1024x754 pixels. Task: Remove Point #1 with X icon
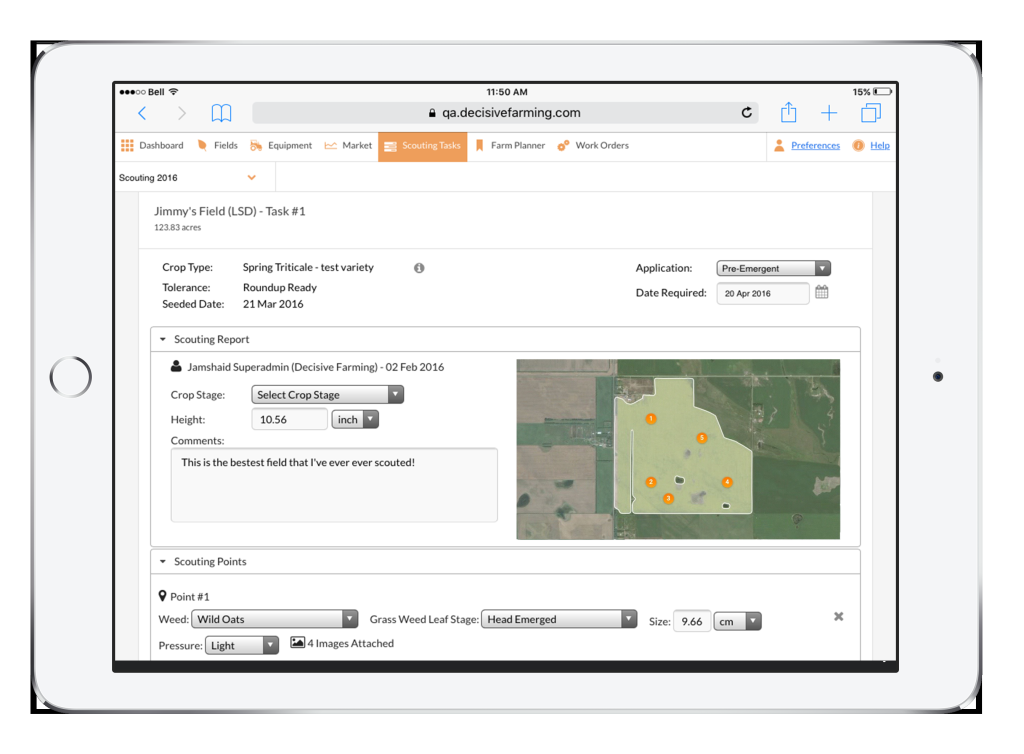coord(839,616)
